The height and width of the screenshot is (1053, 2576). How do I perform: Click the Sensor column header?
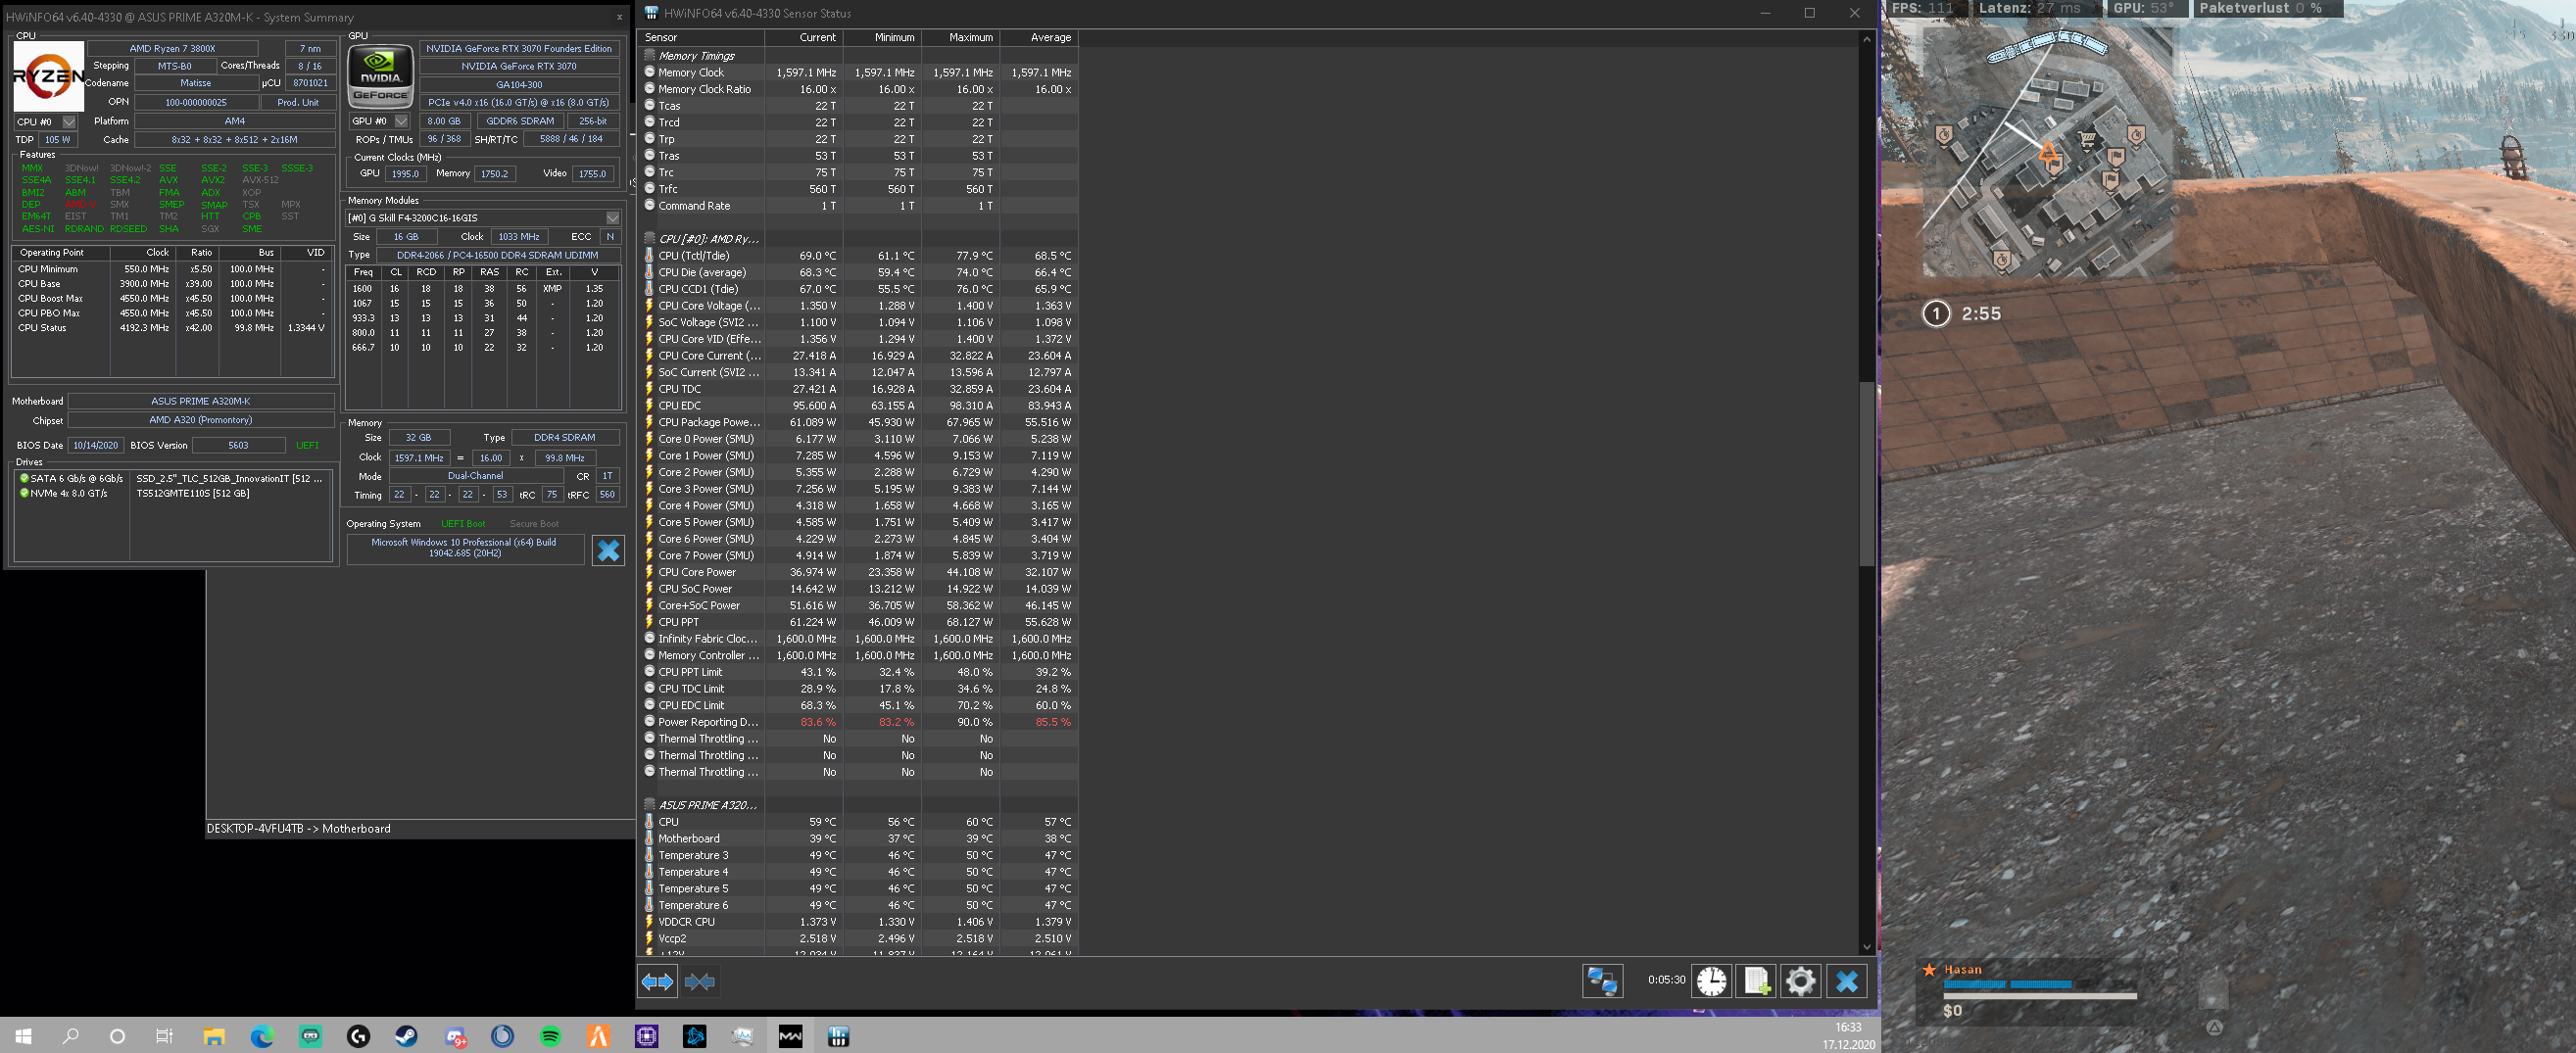tap(702, 37)
